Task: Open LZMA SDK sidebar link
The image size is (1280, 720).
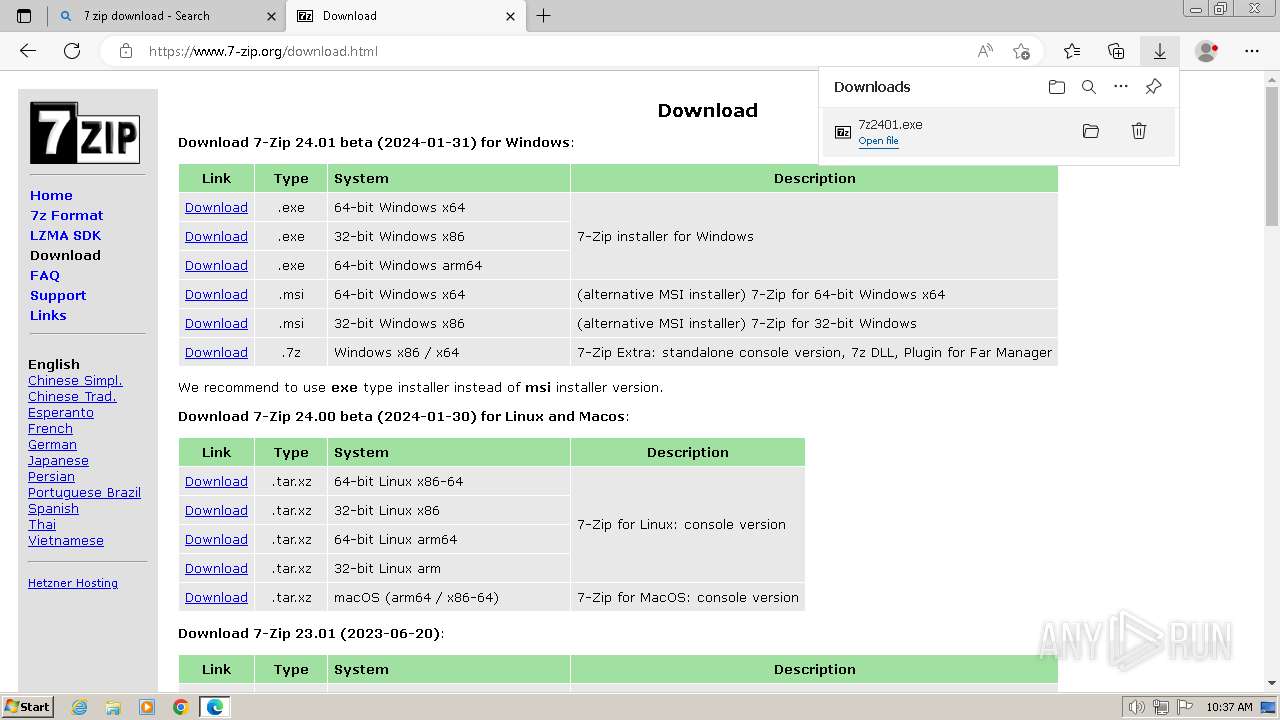Action: click(65, 235)
